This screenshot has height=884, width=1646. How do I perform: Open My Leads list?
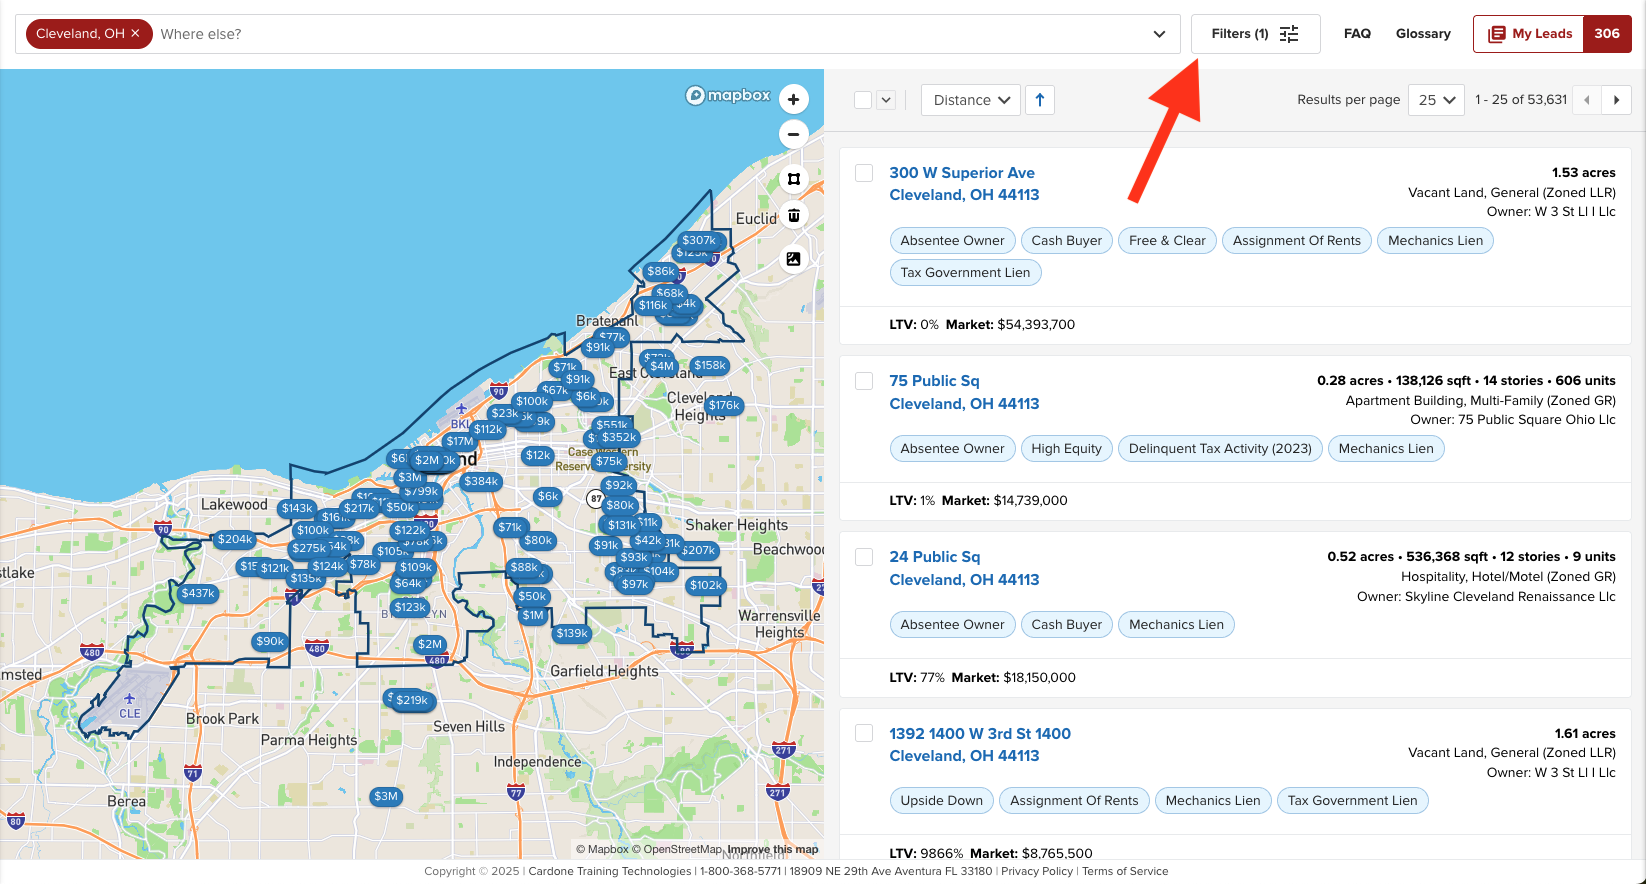tap(1529, 34)
